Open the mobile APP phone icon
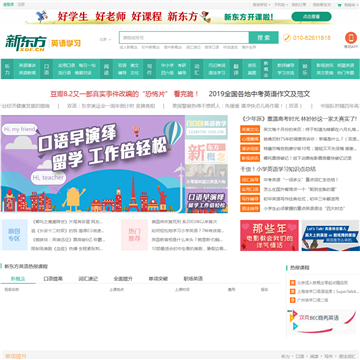360x360 pixels. click(351, 38)
